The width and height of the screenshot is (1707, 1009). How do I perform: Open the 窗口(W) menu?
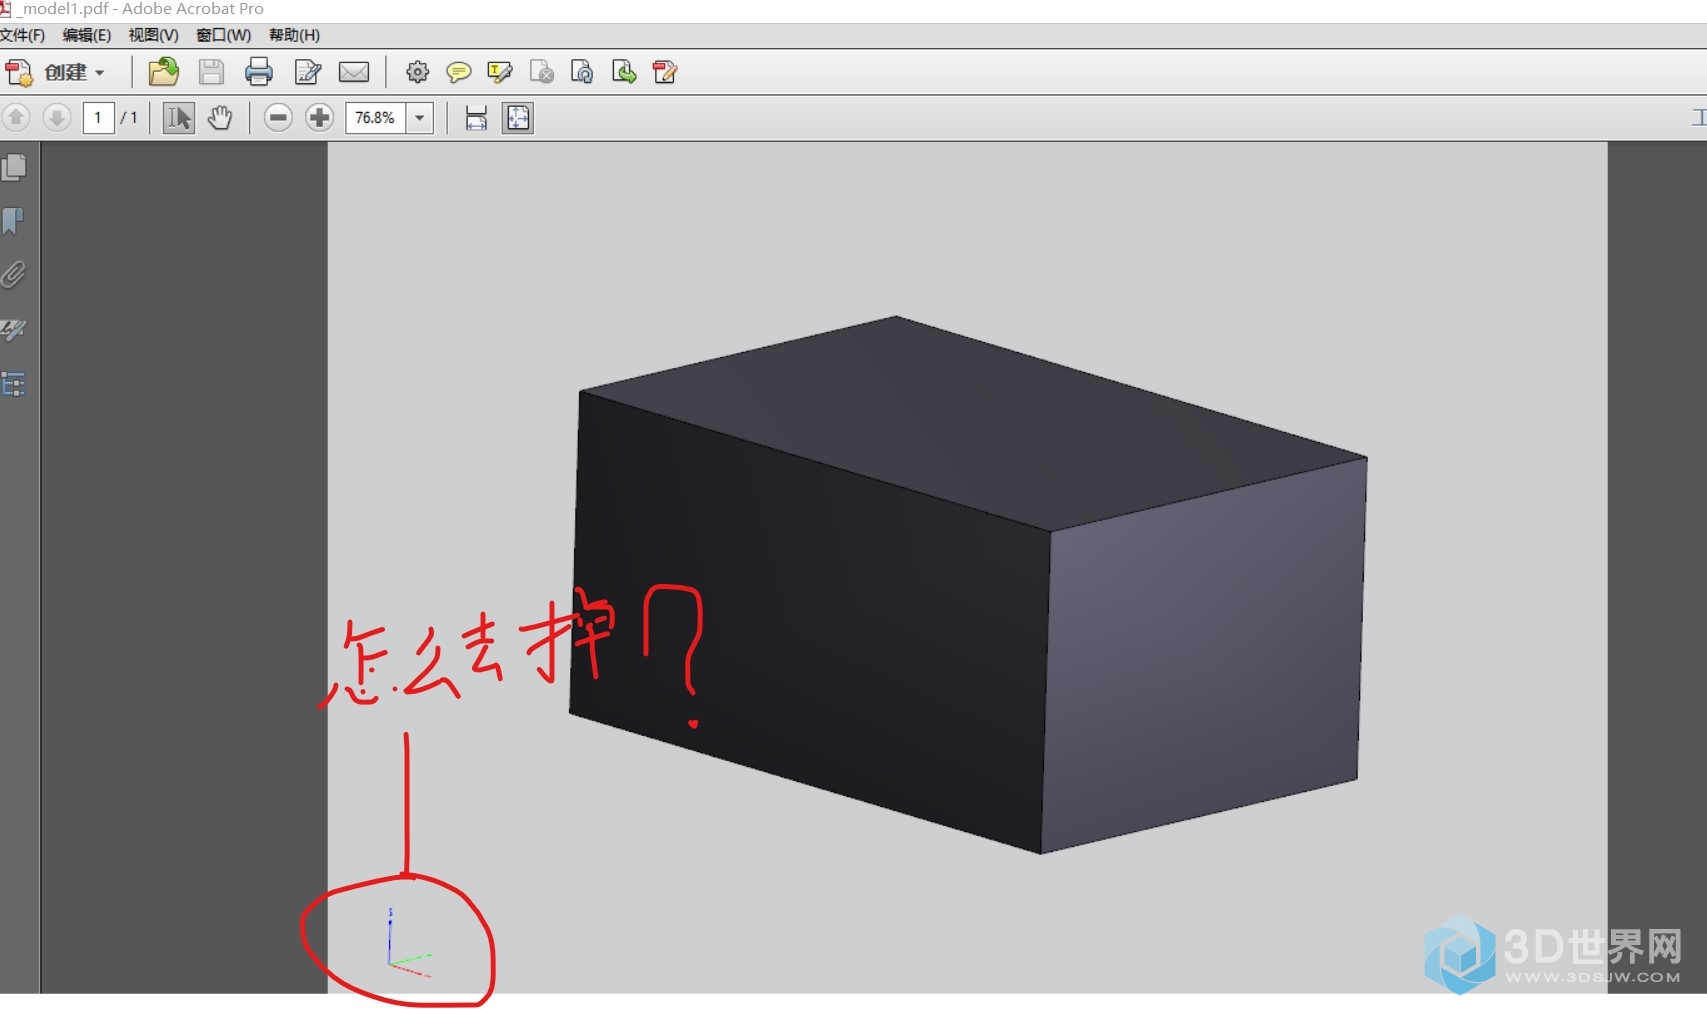click(223, 35)
